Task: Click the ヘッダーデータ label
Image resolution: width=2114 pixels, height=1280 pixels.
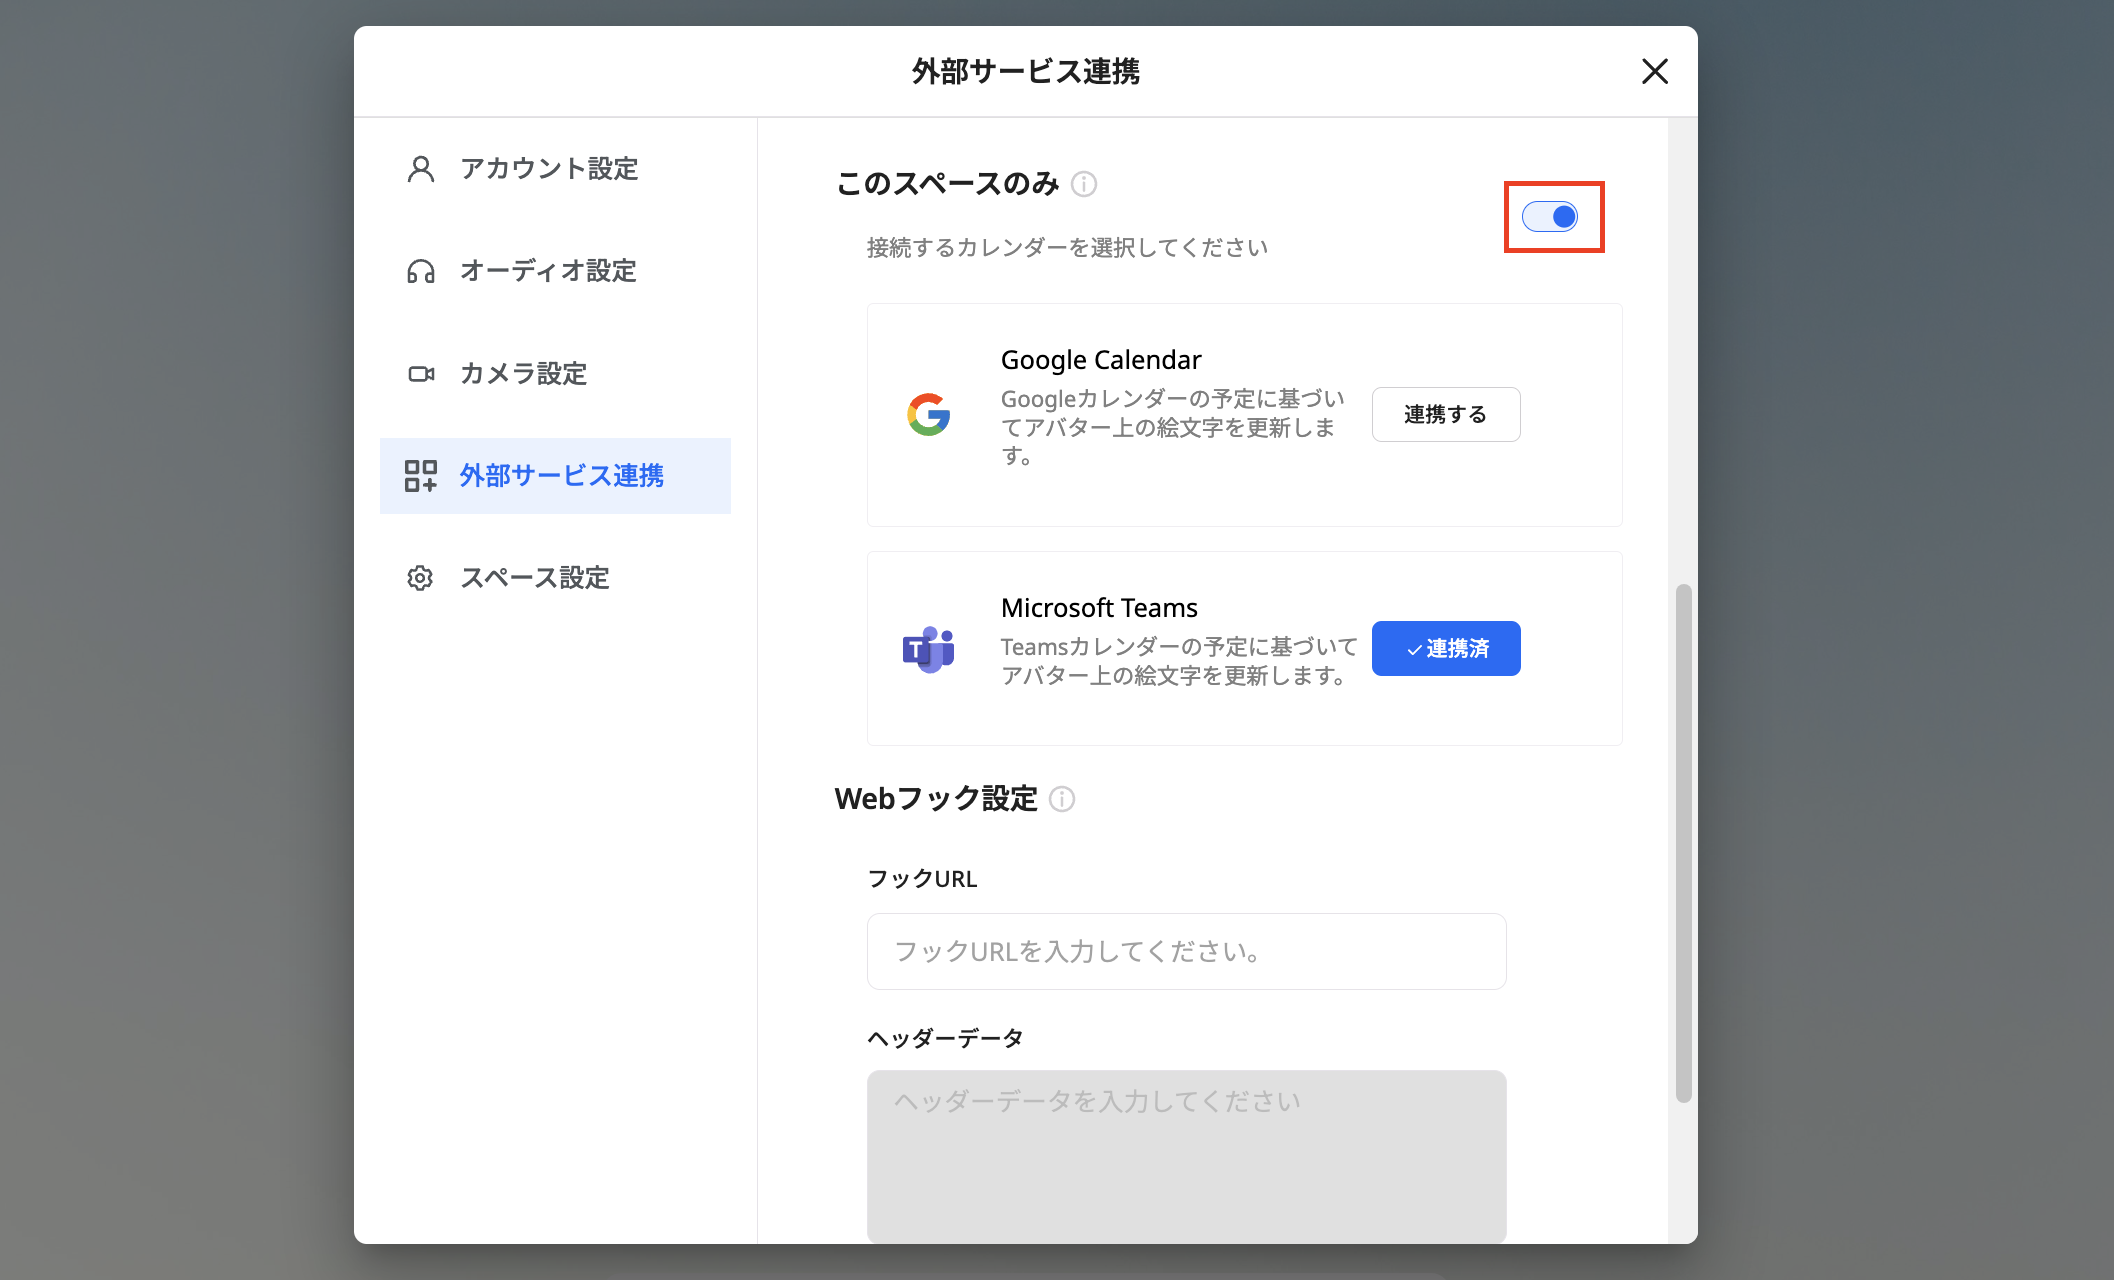Action: tap(945, 1039)
